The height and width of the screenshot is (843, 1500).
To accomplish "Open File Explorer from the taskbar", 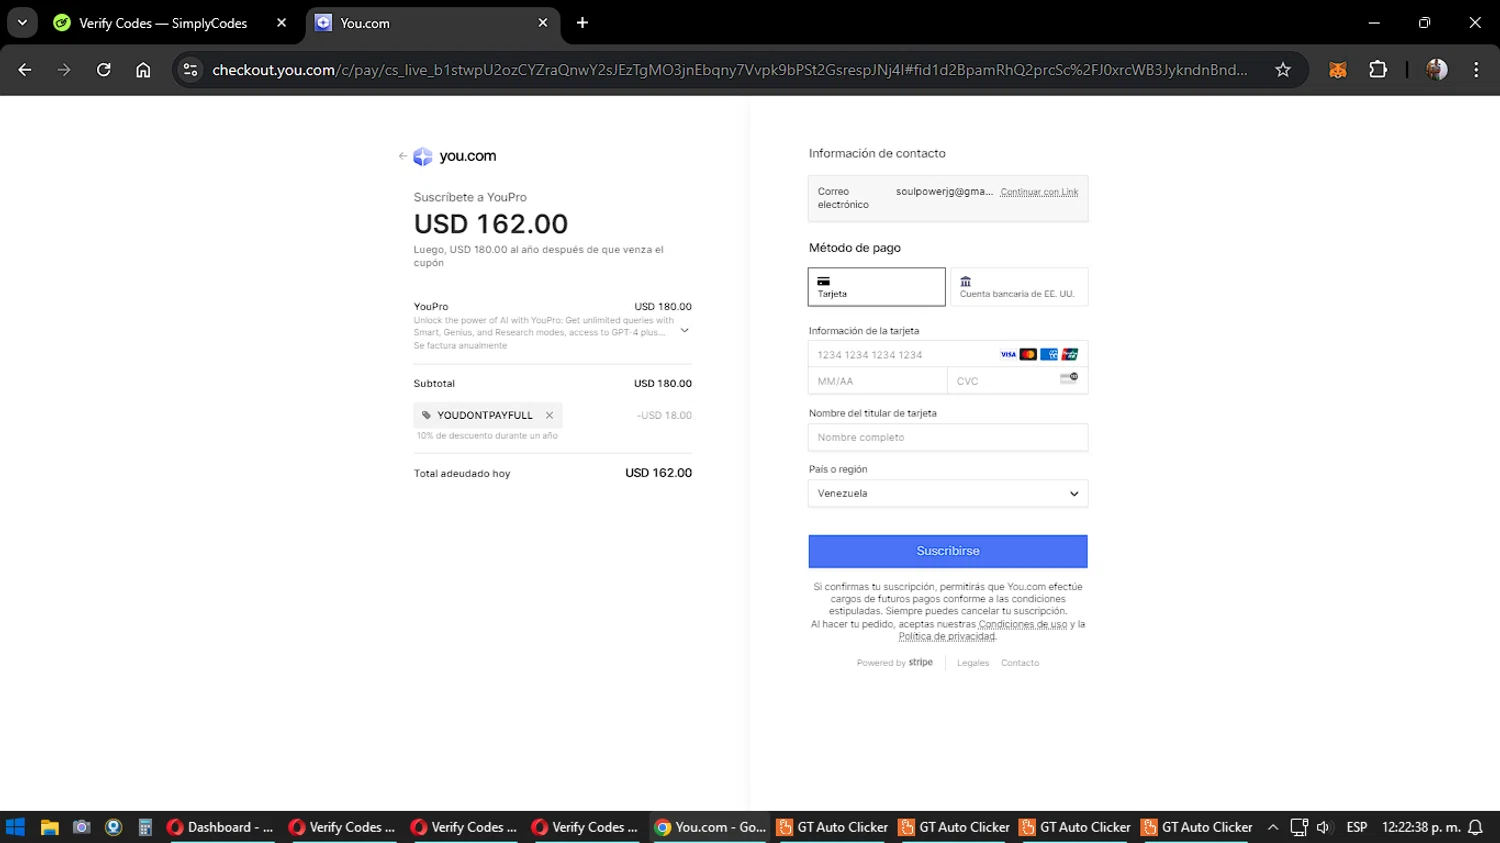I will tap(49, 827).
